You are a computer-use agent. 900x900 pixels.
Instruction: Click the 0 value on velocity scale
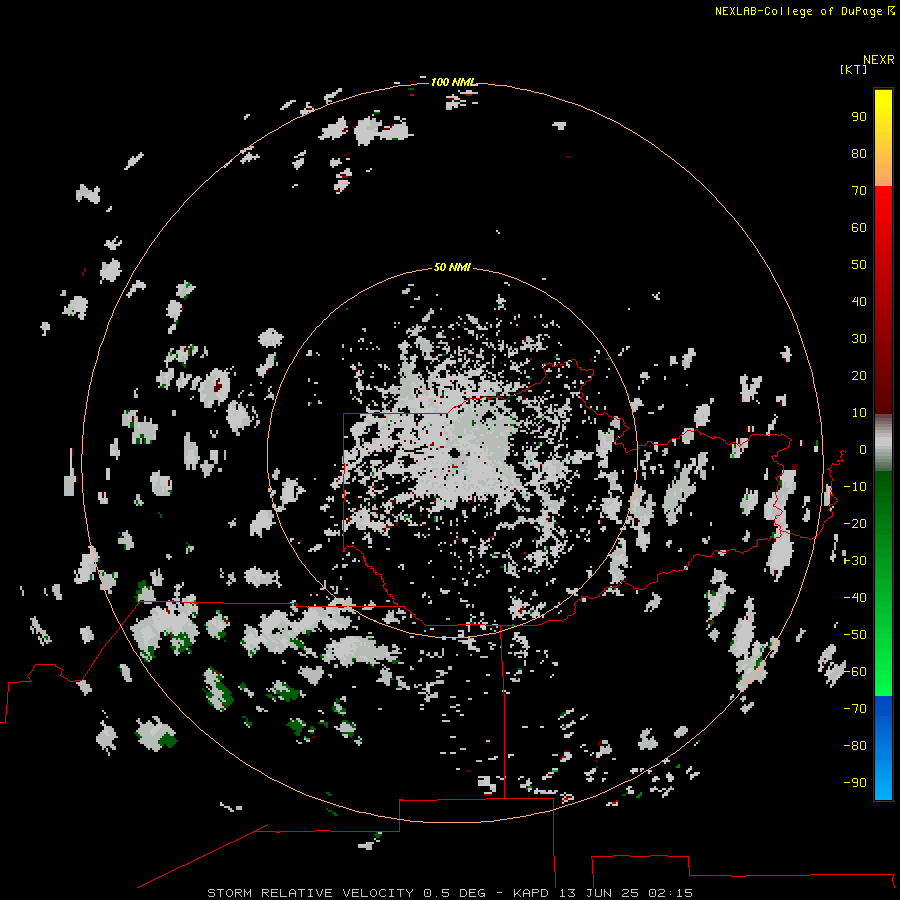(x=863, y=450)
